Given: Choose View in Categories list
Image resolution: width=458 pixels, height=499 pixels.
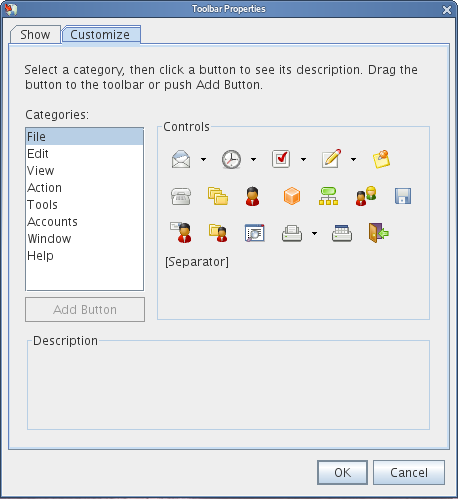Looking at the screenshot, I should tap(85, 171).
